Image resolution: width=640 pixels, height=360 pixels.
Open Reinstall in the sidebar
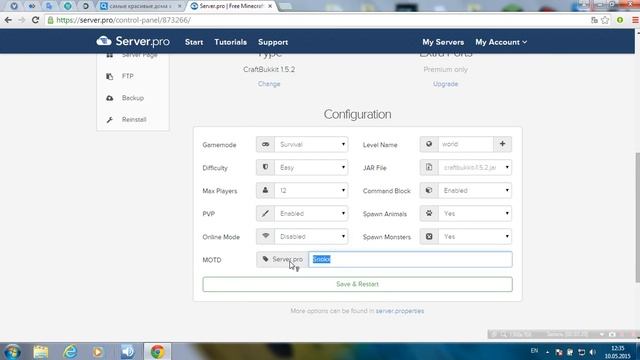click(x=133, y=120)
